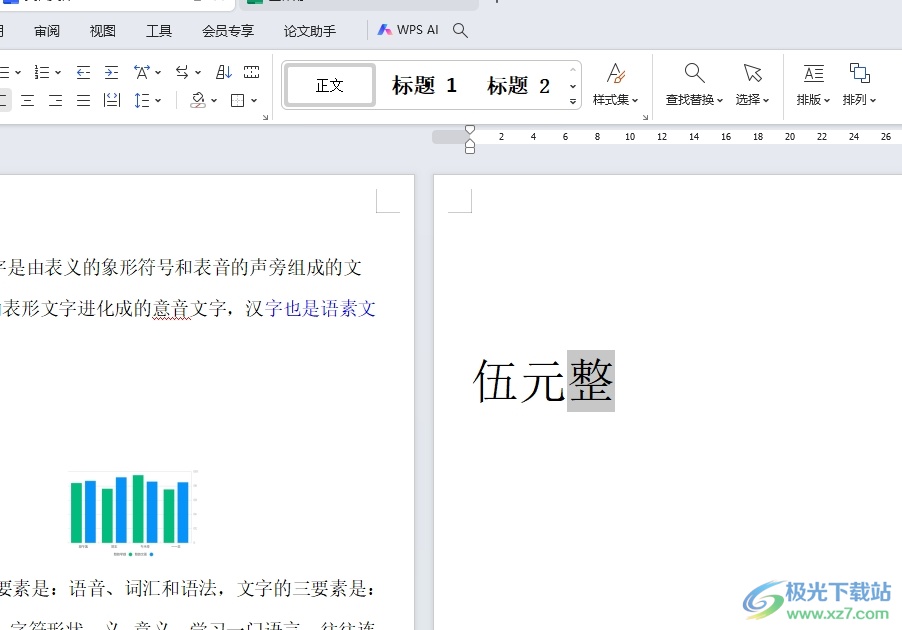This screenshot has width=902, height=630.
Task: Click the WPS AI button
Action: pyautogui.click(x=408, y=30)
